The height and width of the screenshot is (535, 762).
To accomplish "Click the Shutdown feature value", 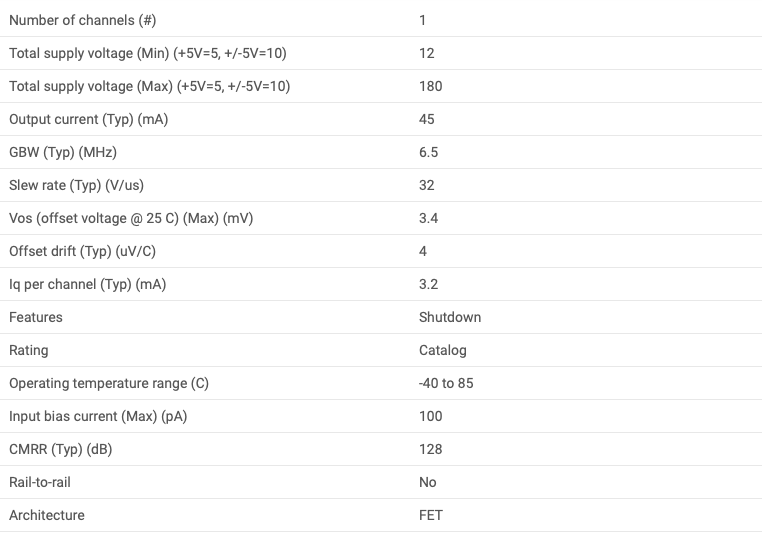I will pos(450,317).
